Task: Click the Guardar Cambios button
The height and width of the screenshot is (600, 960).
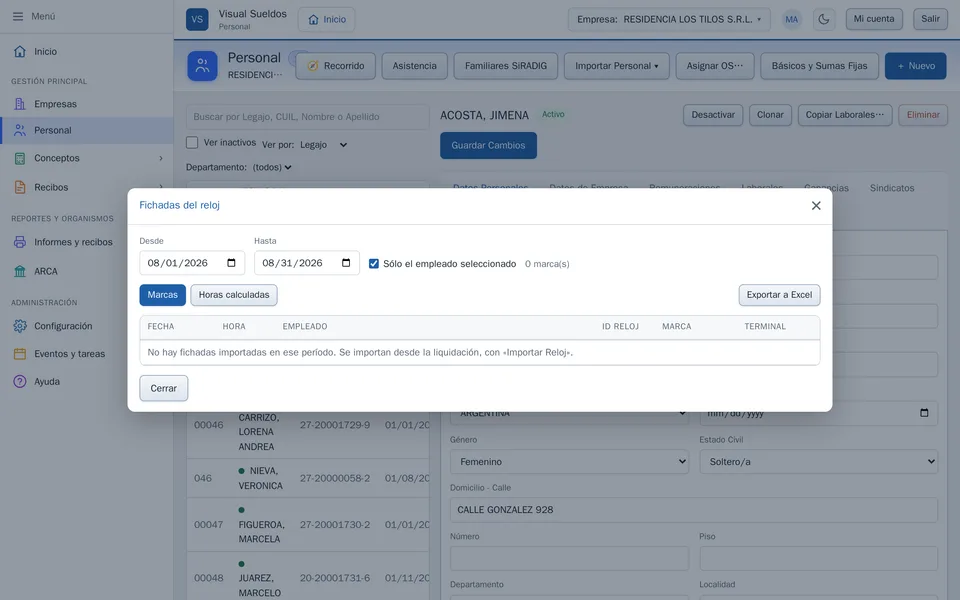Action: 489,146
